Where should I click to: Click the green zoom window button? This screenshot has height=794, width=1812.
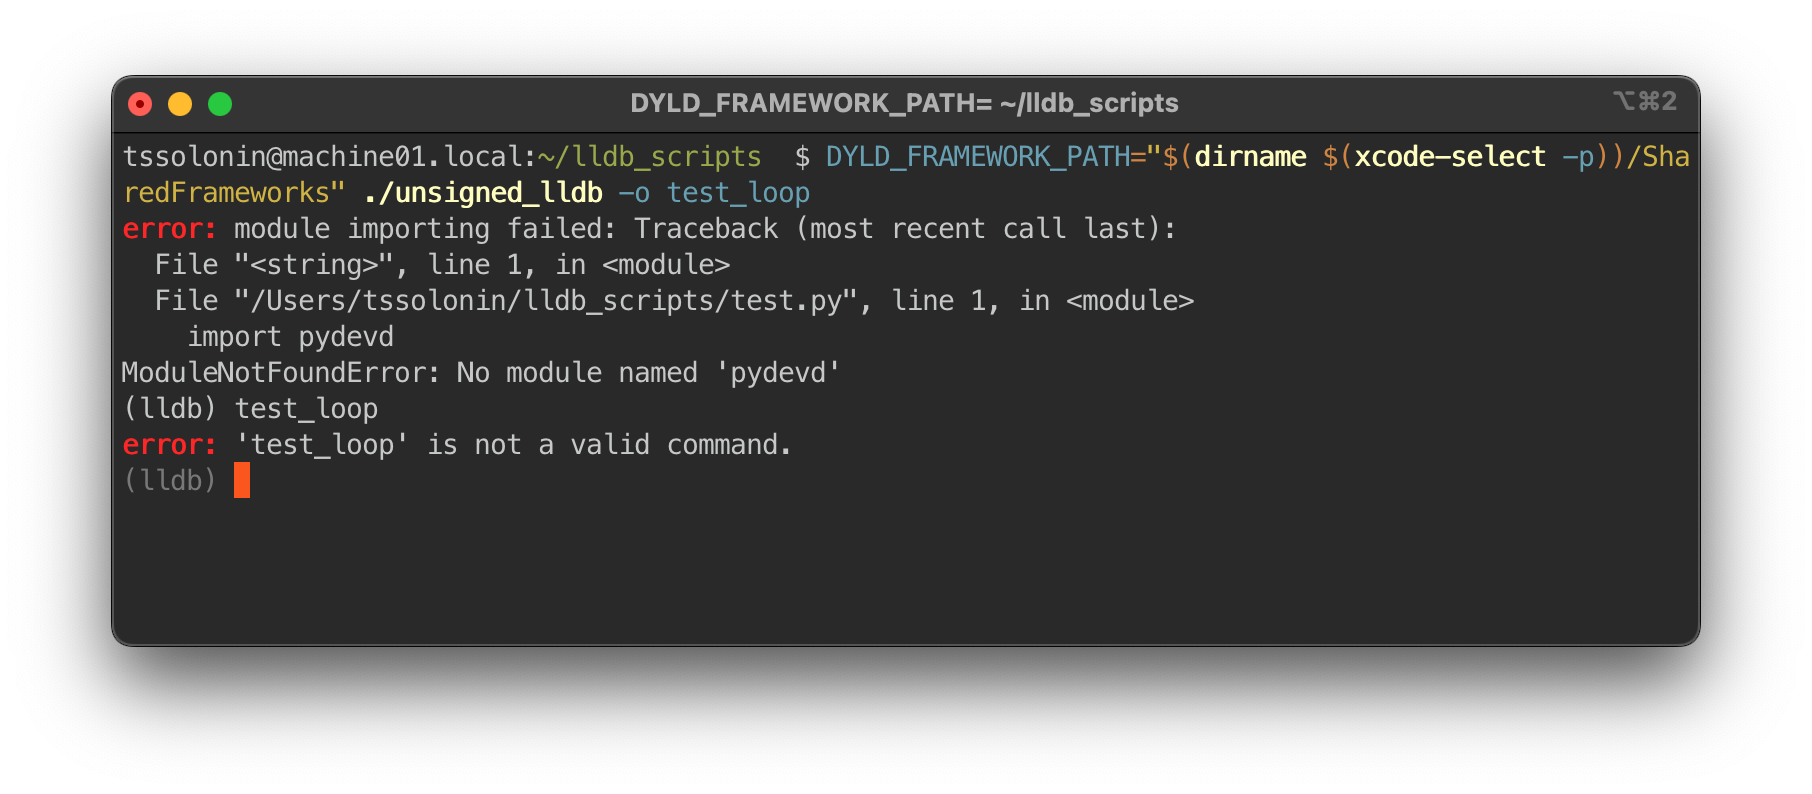220,104
